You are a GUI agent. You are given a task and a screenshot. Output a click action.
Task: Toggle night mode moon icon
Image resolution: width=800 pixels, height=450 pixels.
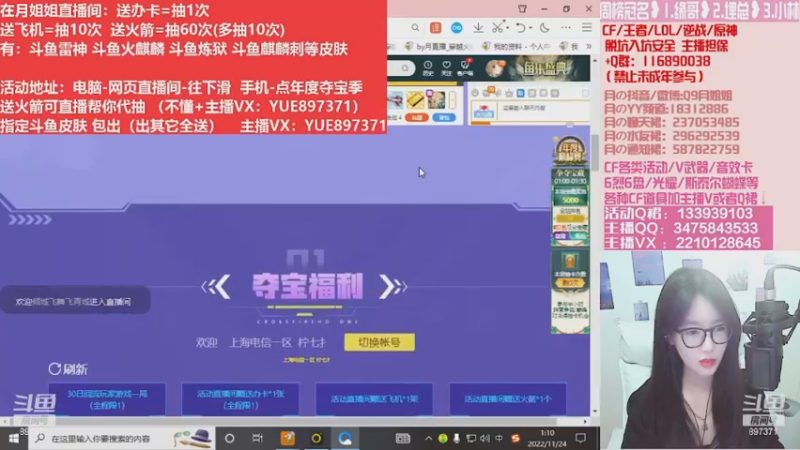coord(544,28)
